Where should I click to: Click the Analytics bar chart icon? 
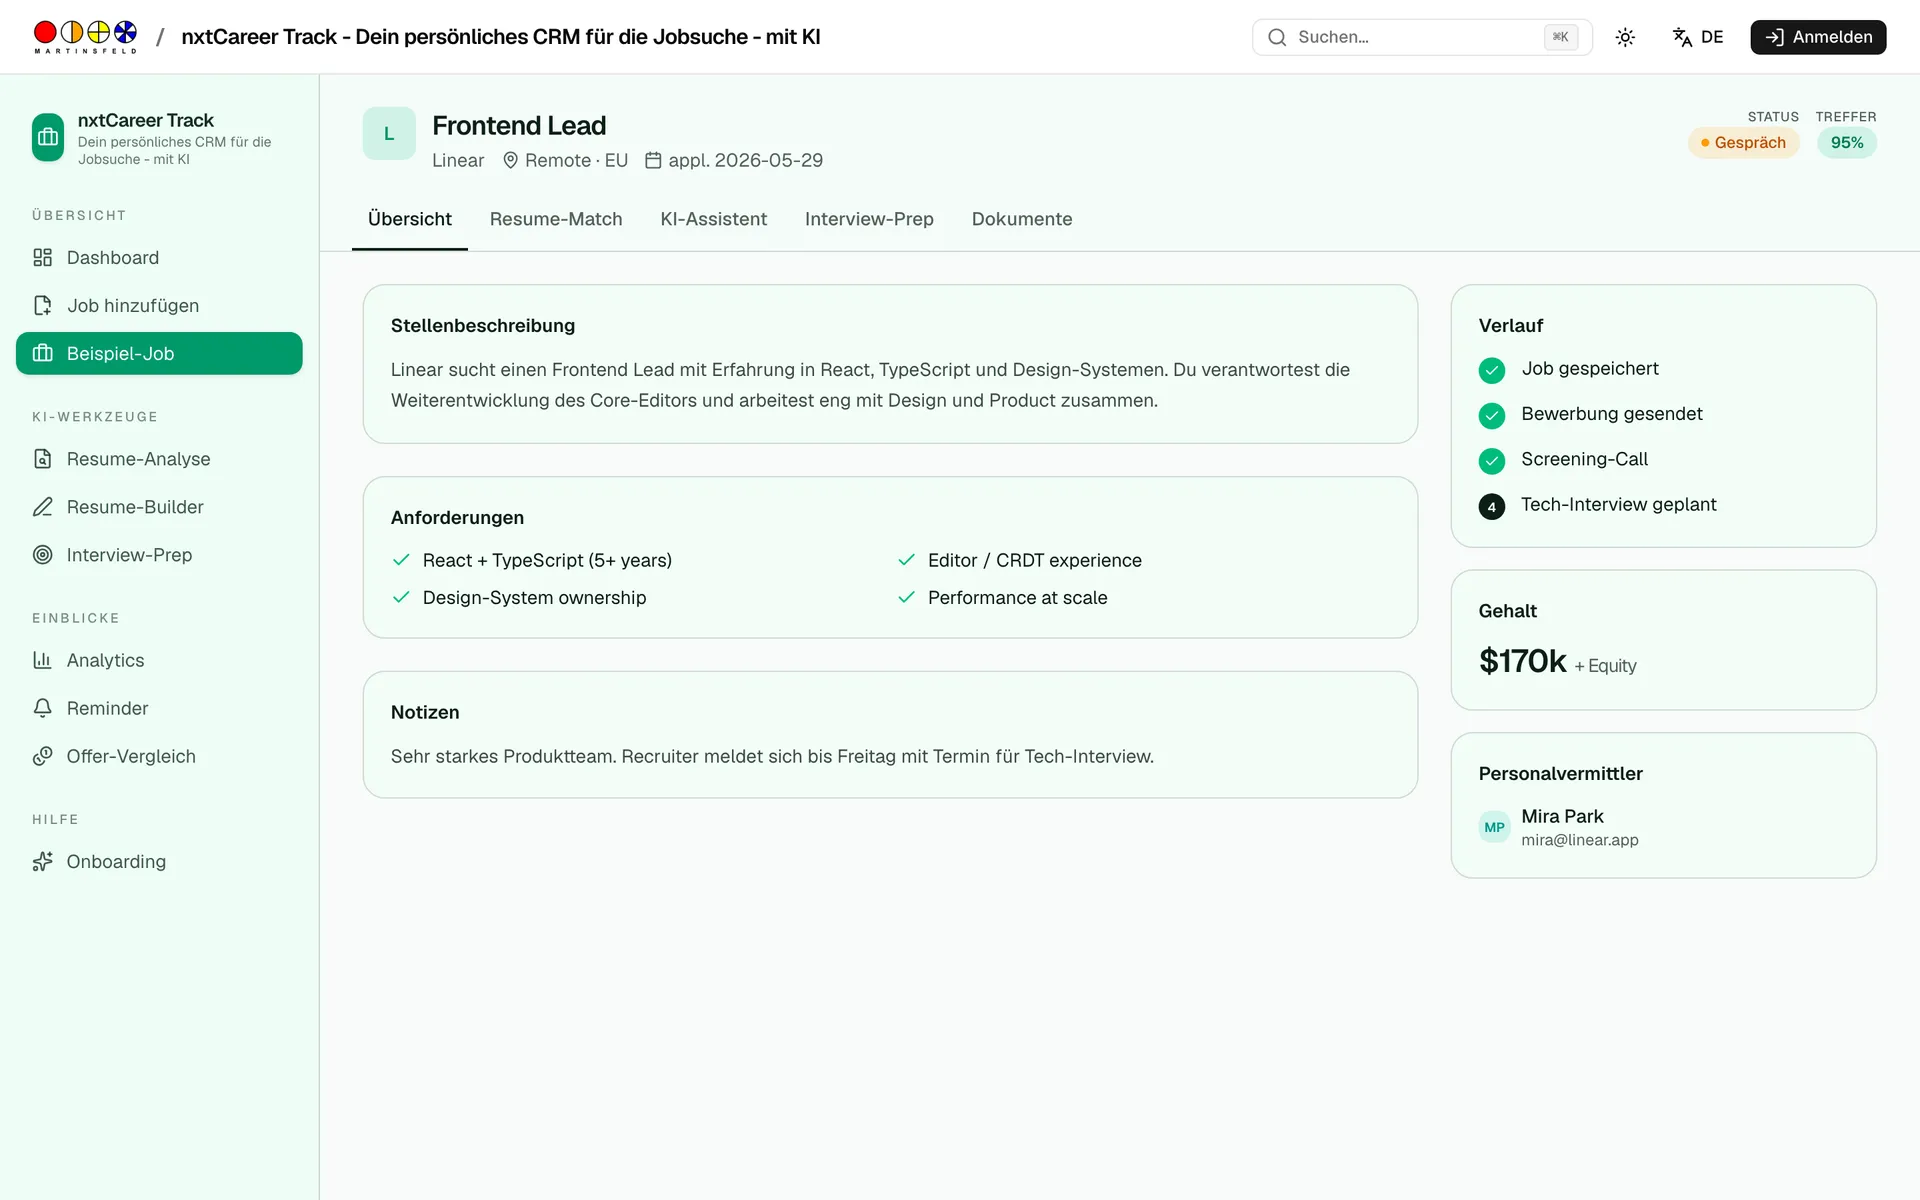click(x=42, y=660)
